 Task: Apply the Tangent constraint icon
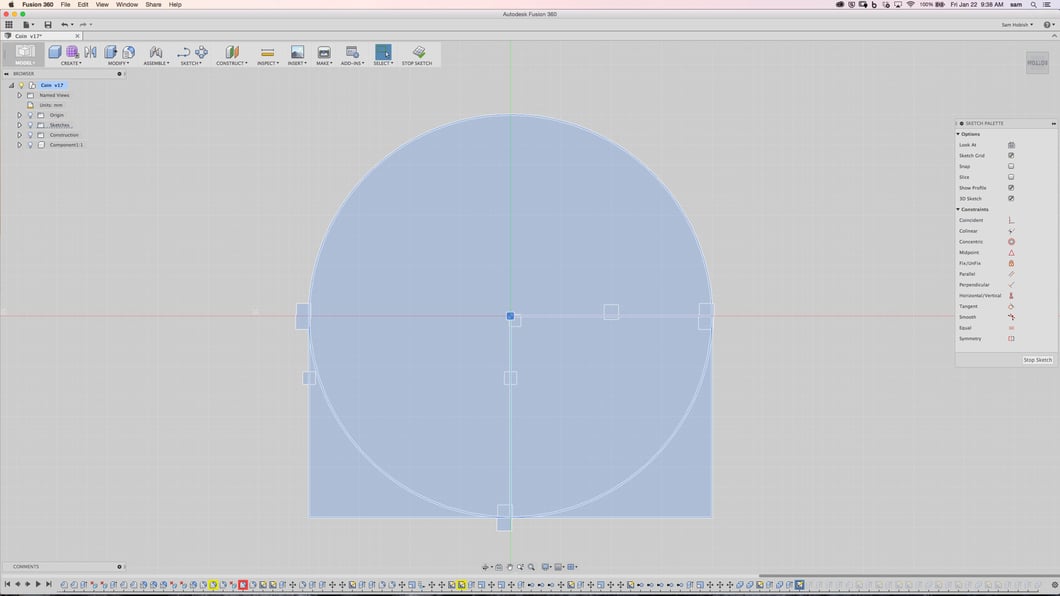1011,307
